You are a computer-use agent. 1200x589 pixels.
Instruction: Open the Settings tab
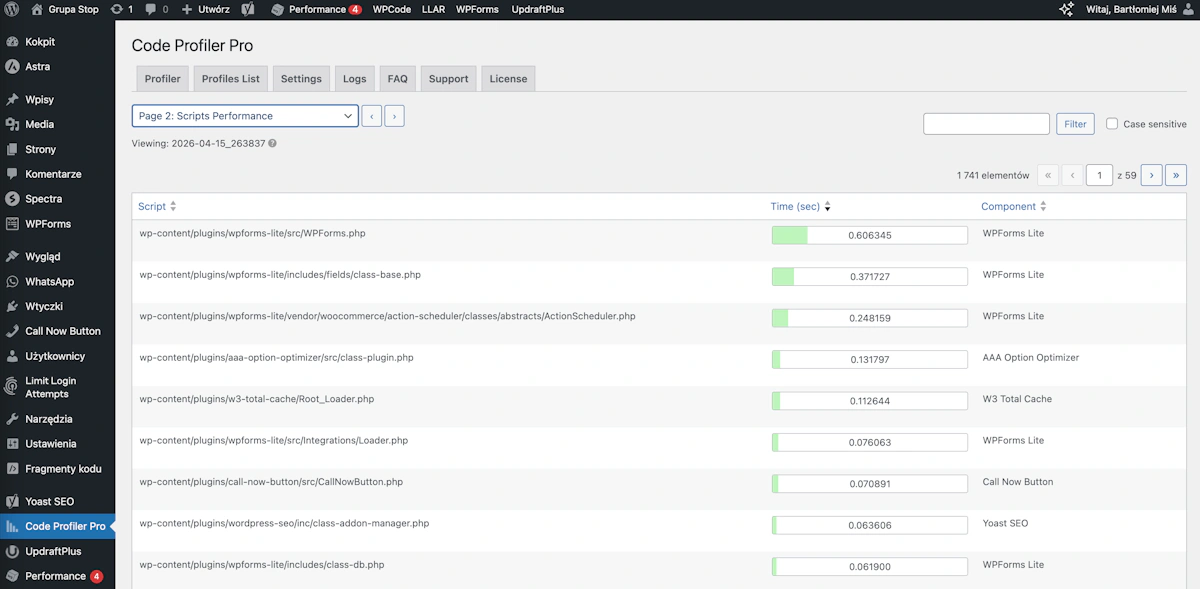[x=301, y=79]
